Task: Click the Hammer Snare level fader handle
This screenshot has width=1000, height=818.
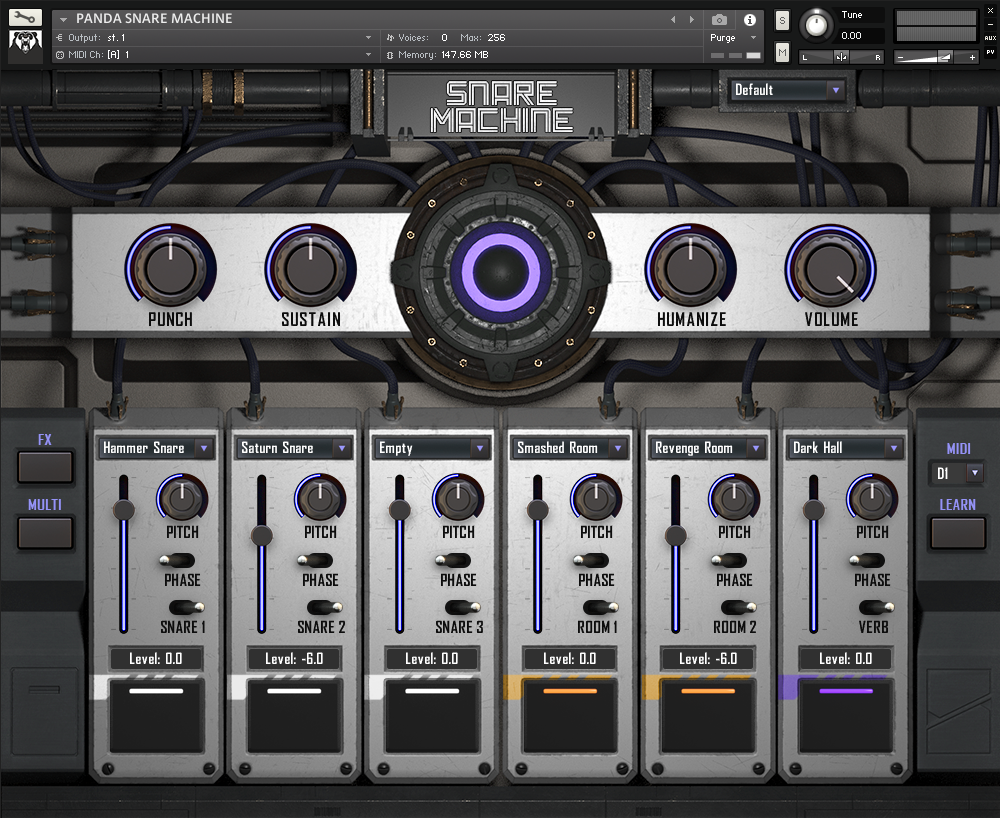Action: click(124, 509)
